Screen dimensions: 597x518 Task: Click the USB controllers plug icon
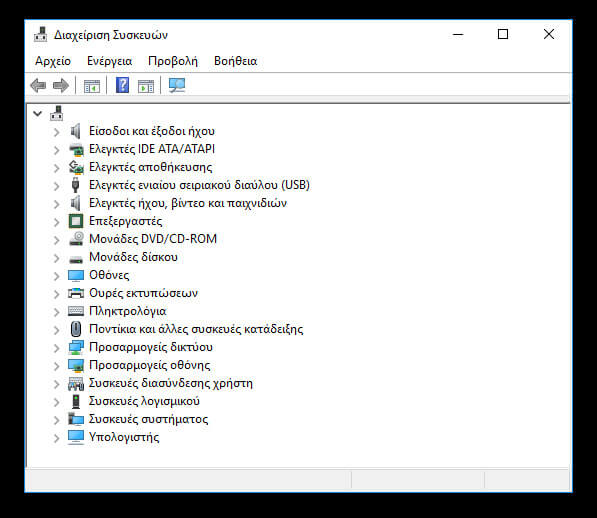75,185
